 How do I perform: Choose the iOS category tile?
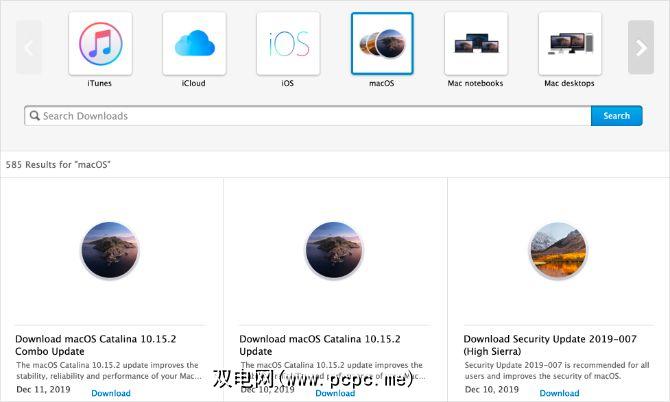pos(288,44)
